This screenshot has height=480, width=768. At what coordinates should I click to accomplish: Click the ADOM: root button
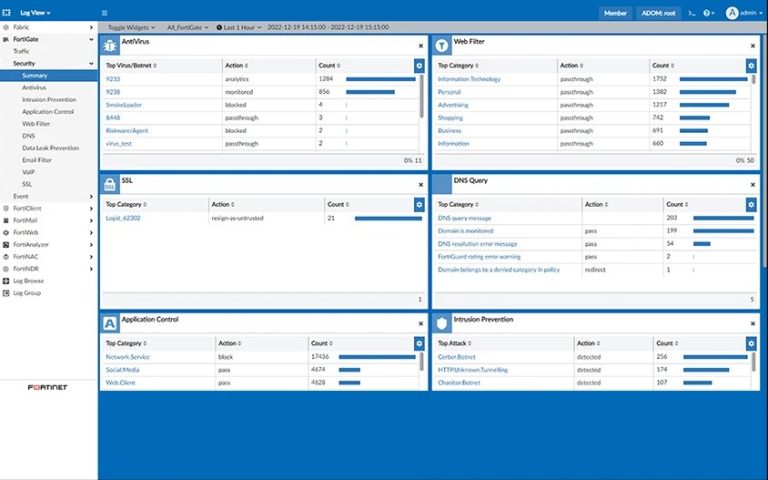(658, 13)
